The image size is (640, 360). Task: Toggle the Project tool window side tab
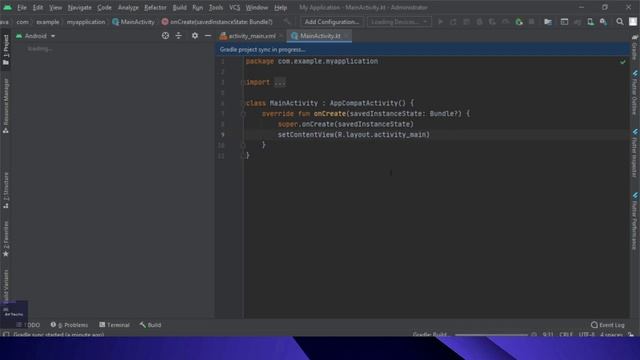6,50
